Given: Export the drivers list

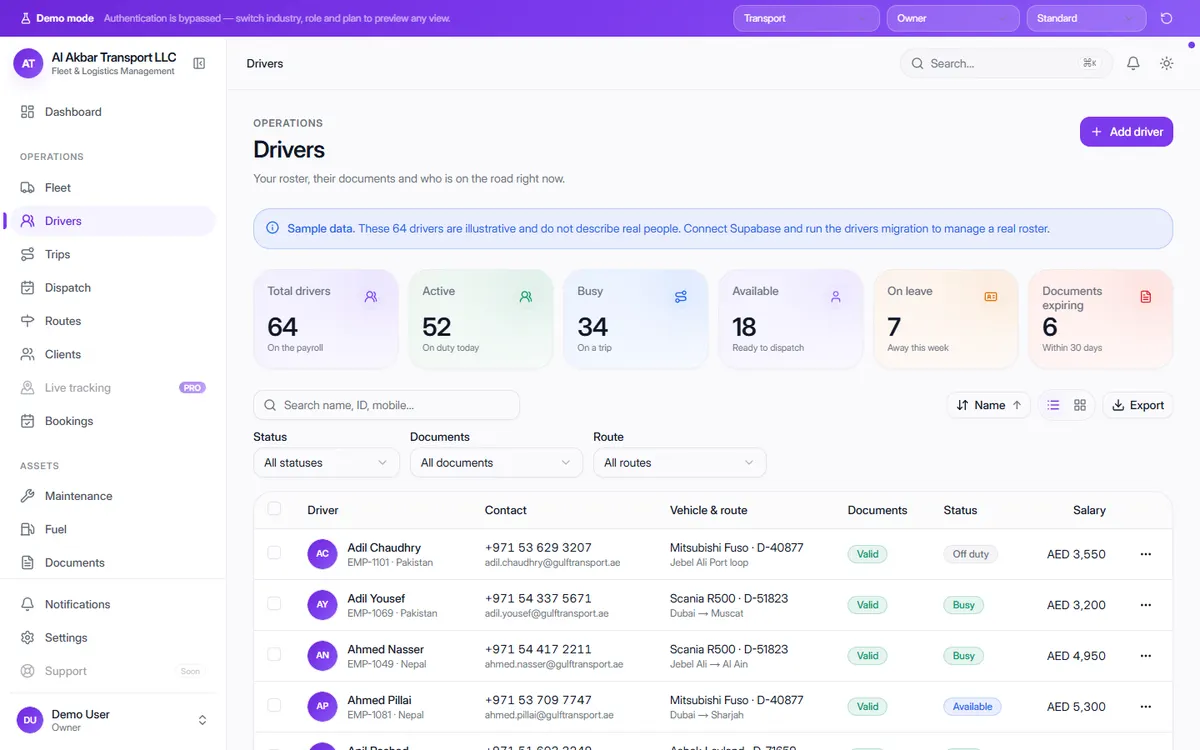Looking at the screenshot, I should pyautogui.click(x=1138, y=405).
